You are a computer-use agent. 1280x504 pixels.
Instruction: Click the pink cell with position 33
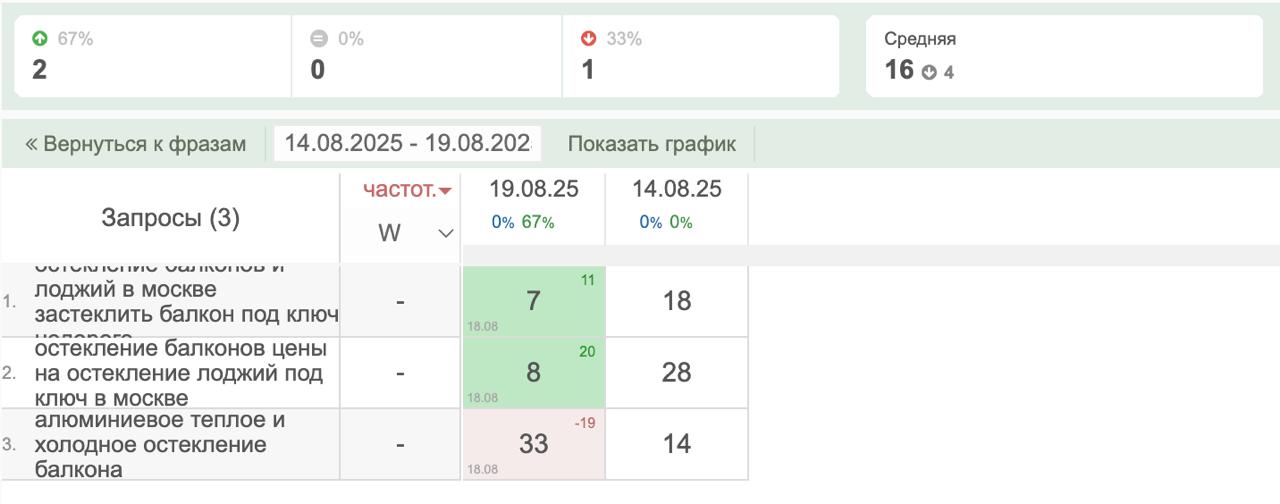[533, 444]
